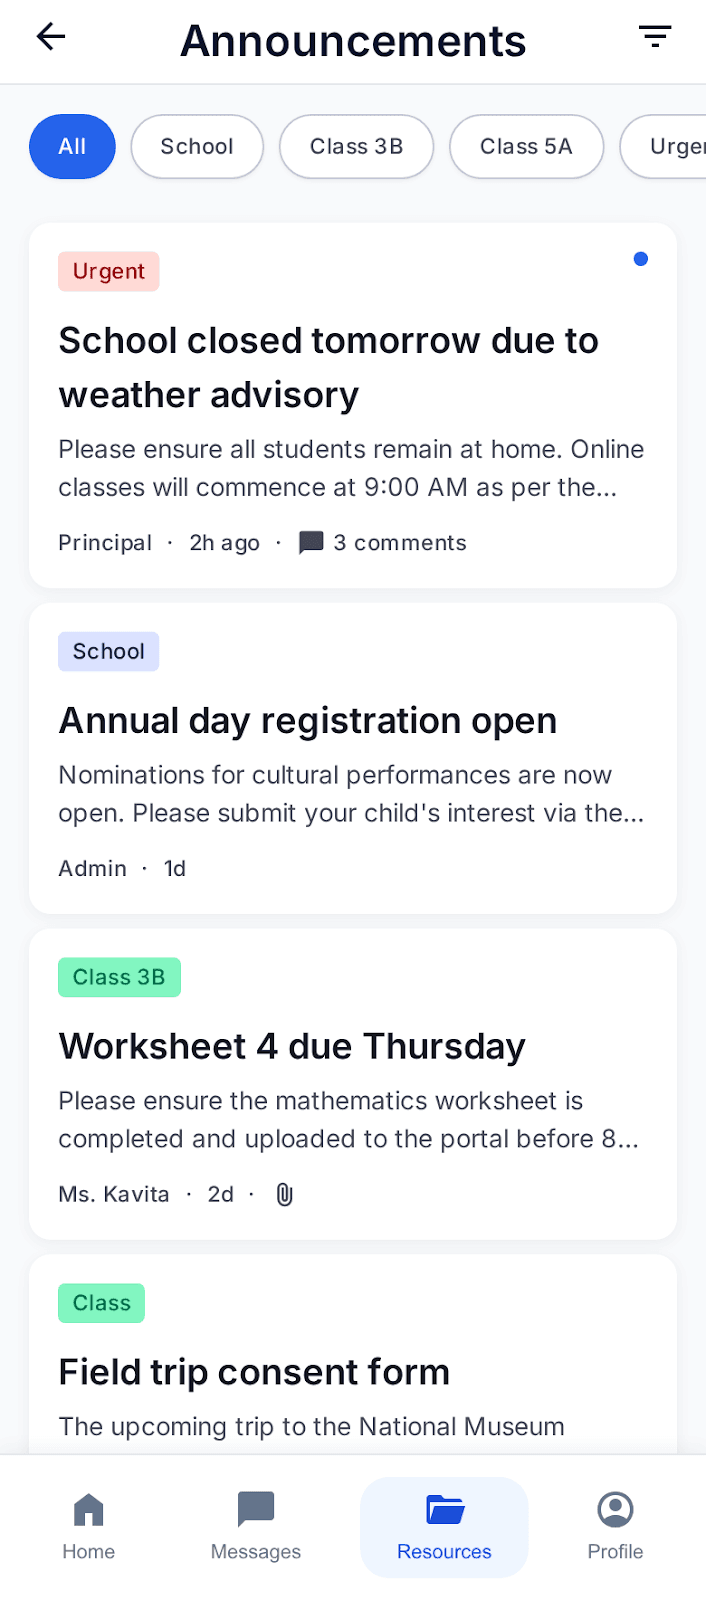This screenshot has height=1600, width=706.
Task: Tap the green Class 3B tag
Action: tap(119, 977)
